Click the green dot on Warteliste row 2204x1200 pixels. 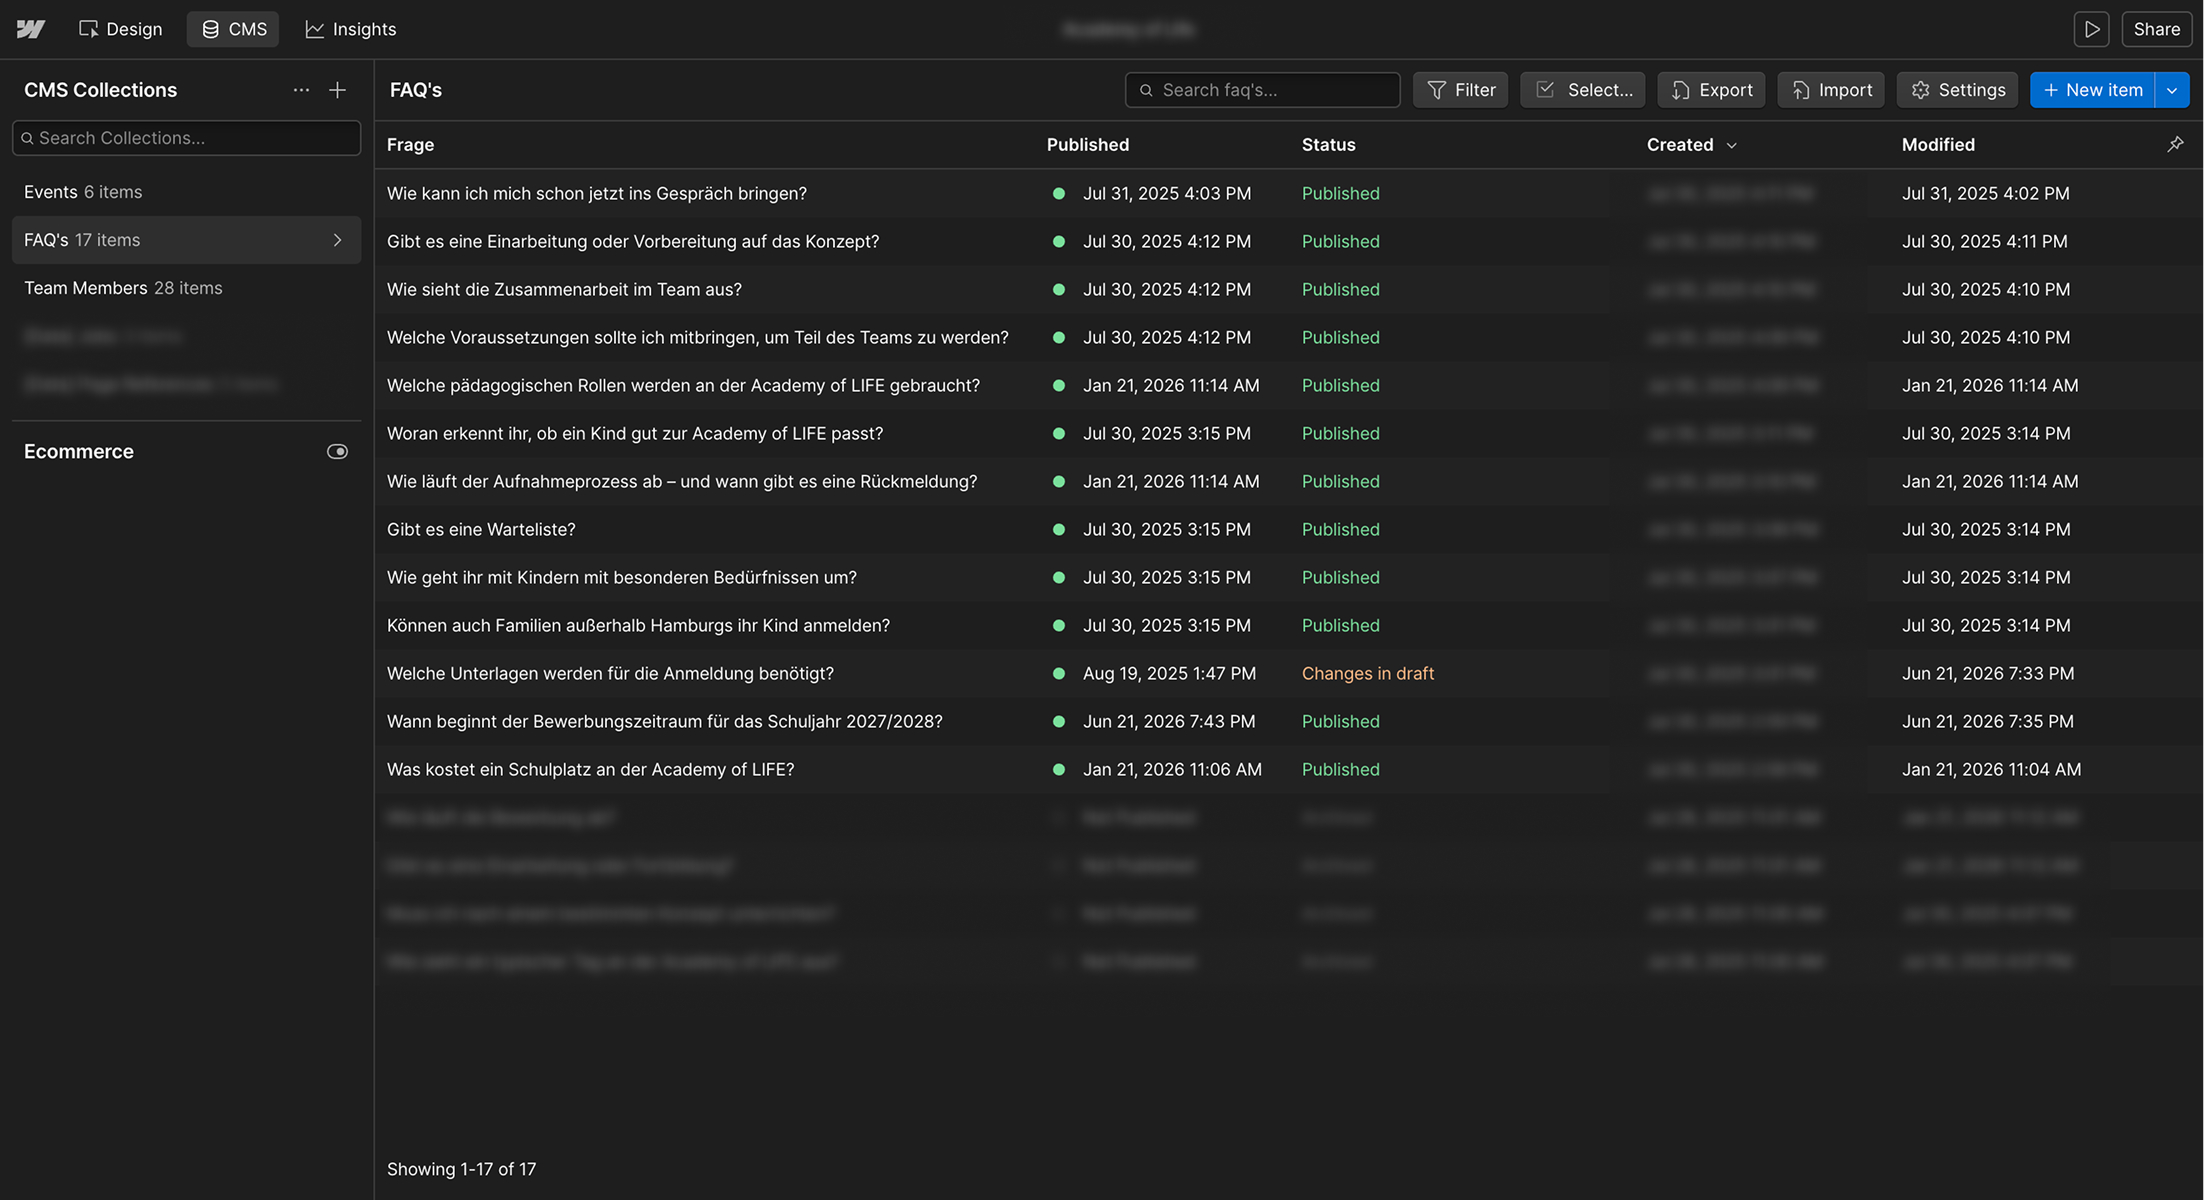point(1058,529)
